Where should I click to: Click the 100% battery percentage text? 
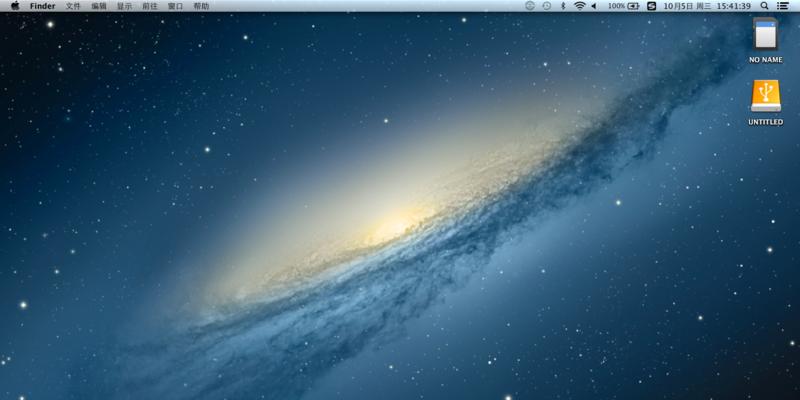(616, 6)
